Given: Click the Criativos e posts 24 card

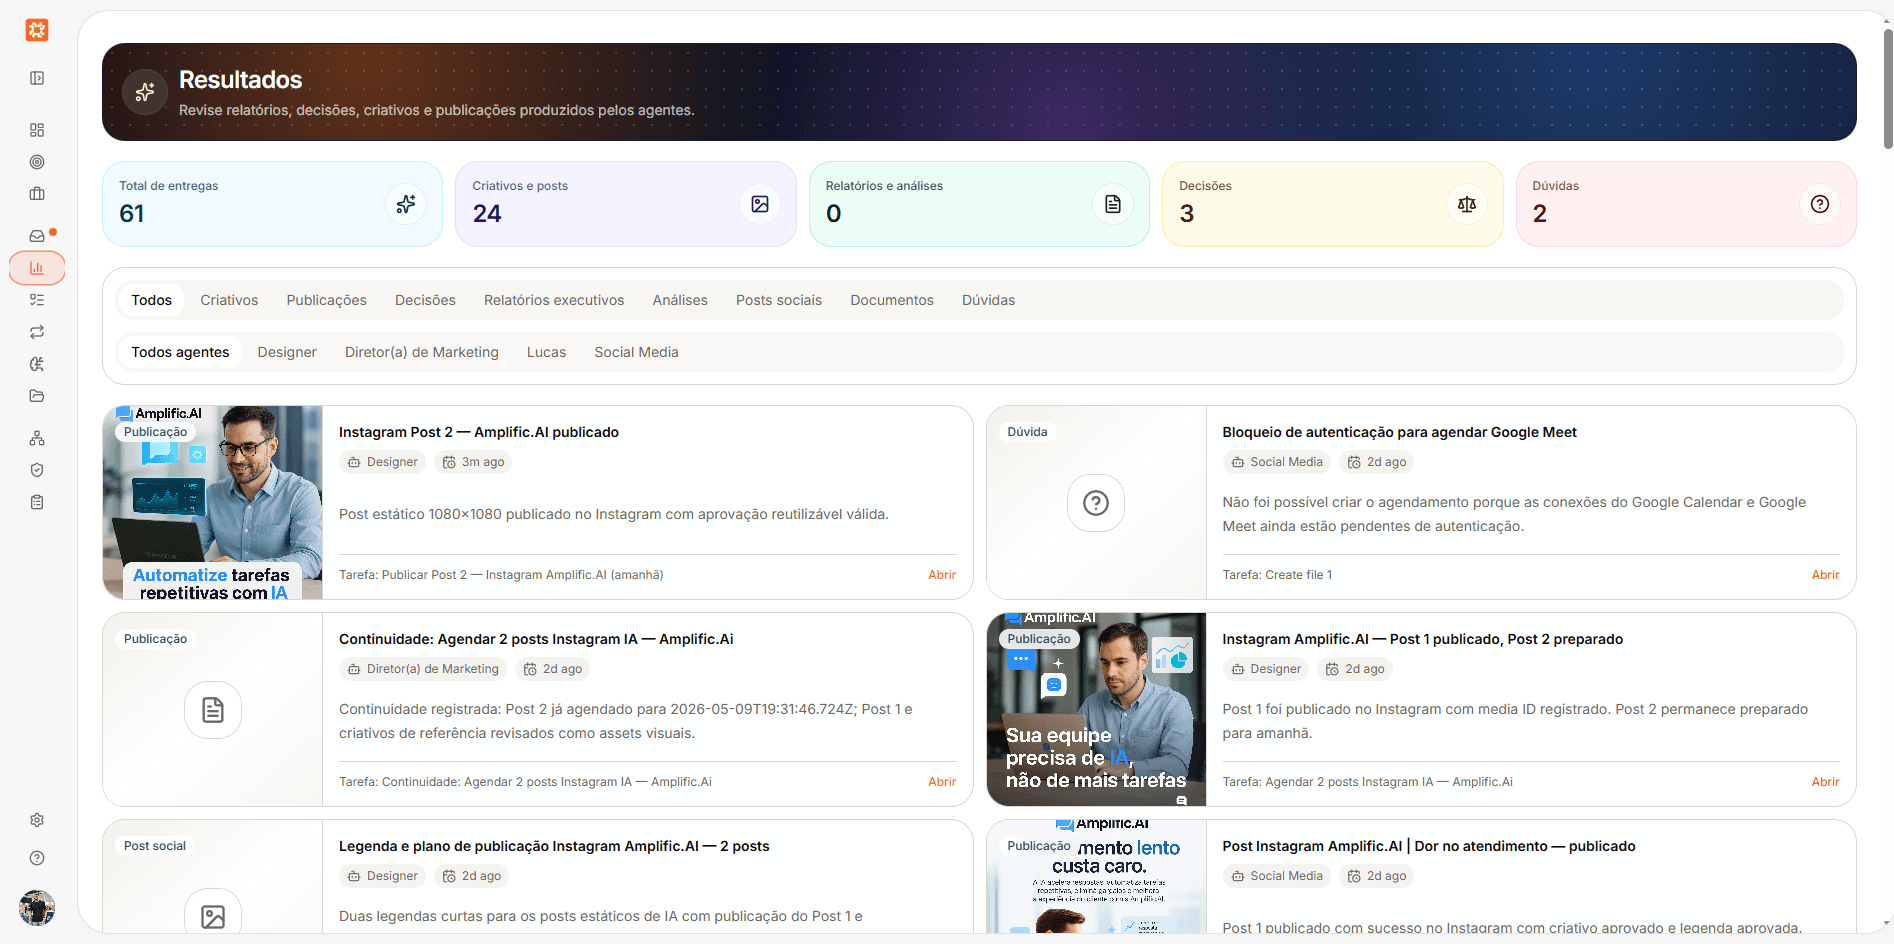Looking at the screenshot, I should (626, 204).
